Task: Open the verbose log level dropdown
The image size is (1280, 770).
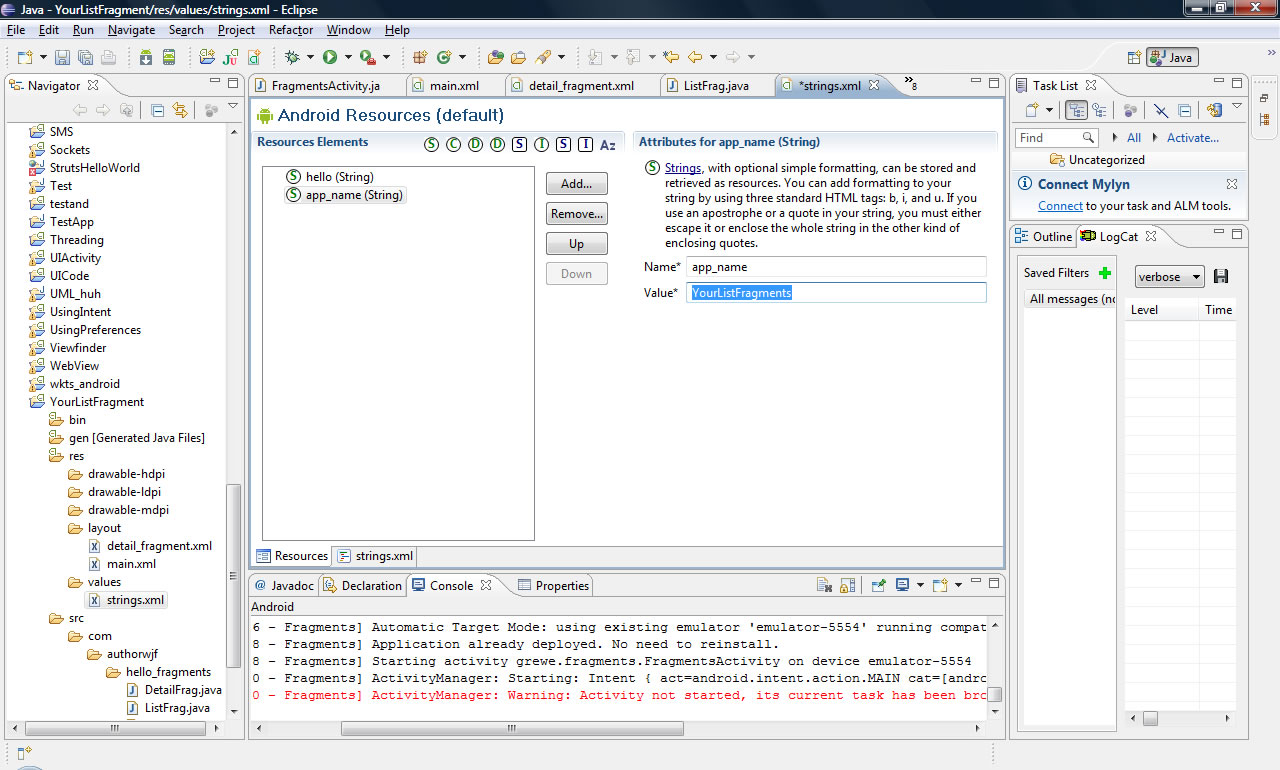Action: [x=1169, y=277]
